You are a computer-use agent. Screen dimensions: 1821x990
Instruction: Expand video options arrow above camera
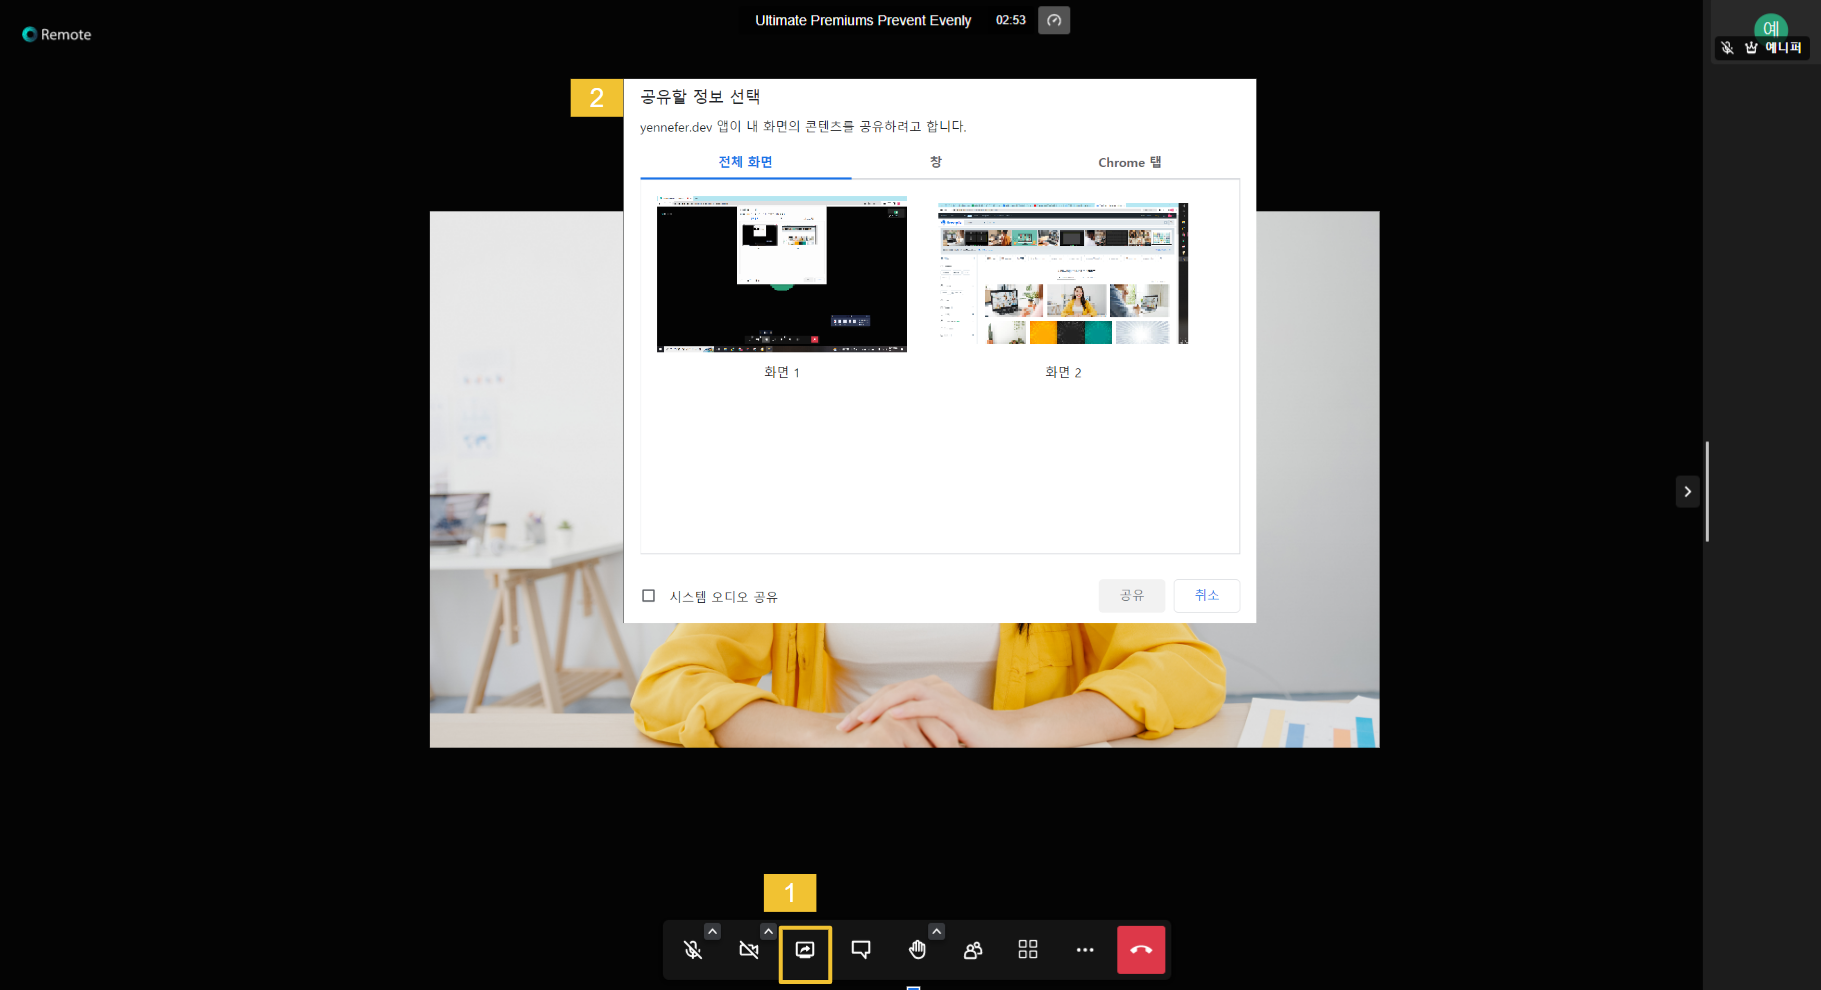coord(768,931)
